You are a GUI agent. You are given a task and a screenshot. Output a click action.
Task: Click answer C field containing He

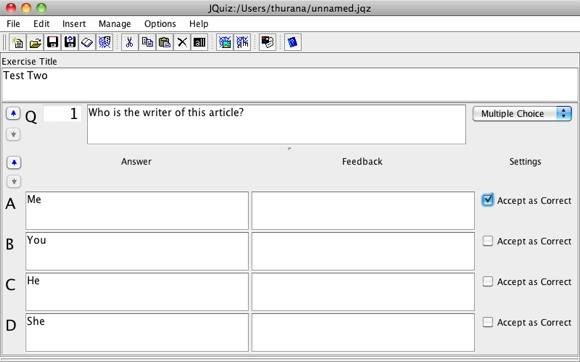coord(137,292)
